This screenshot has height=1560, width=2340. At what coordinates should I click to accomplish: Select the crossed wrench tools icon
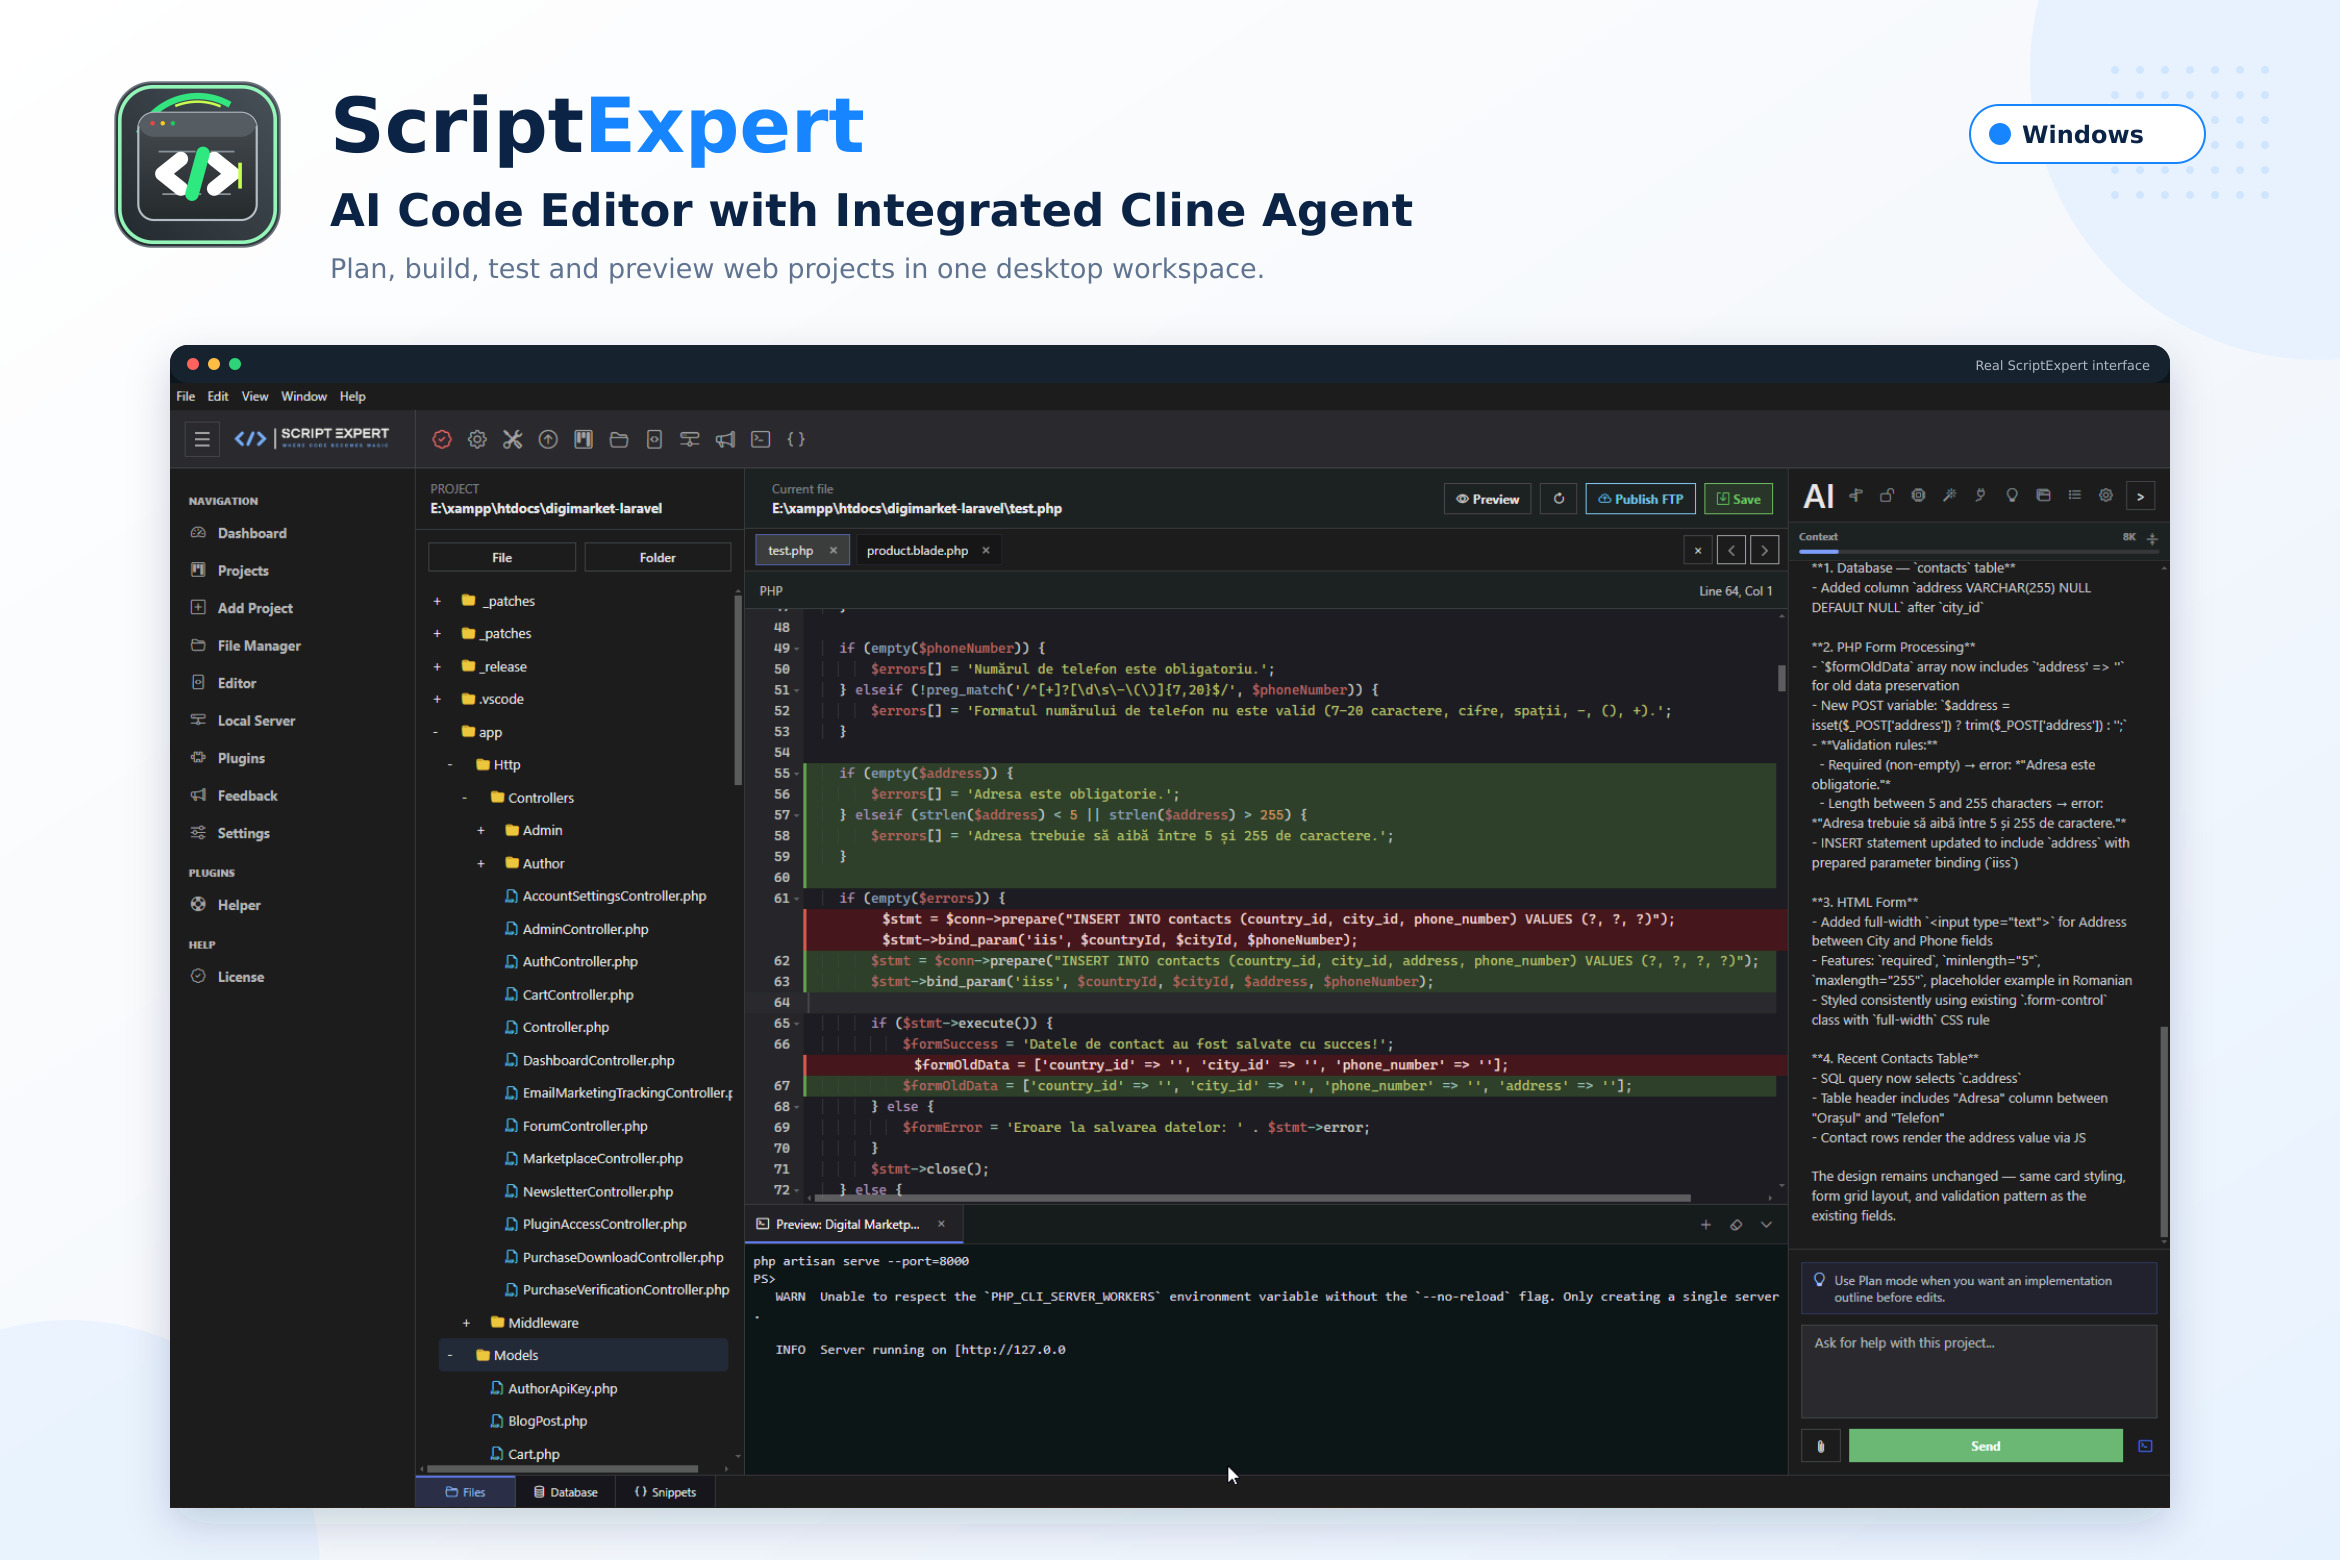512,439
